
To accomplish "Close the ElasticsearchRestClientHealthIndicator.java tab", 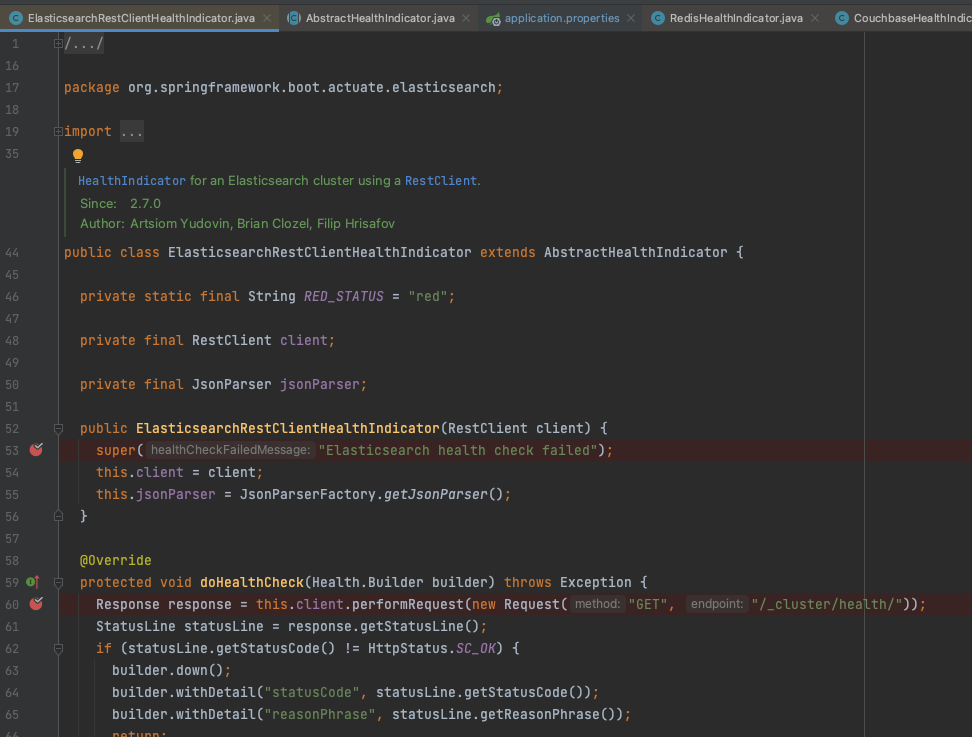I will pos(267,18).
